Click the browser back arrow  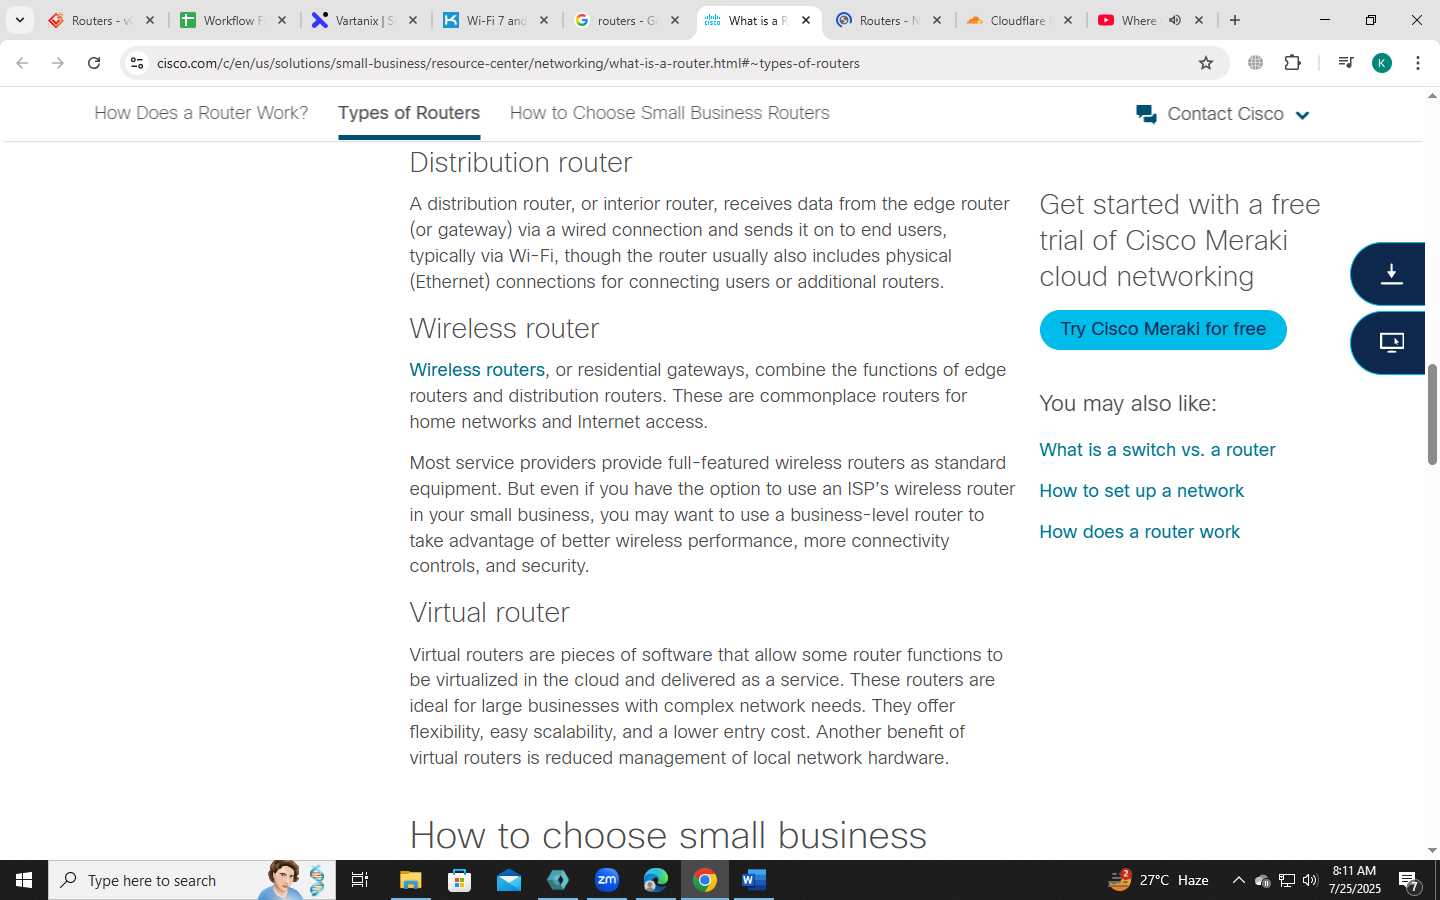pos(22,63)
